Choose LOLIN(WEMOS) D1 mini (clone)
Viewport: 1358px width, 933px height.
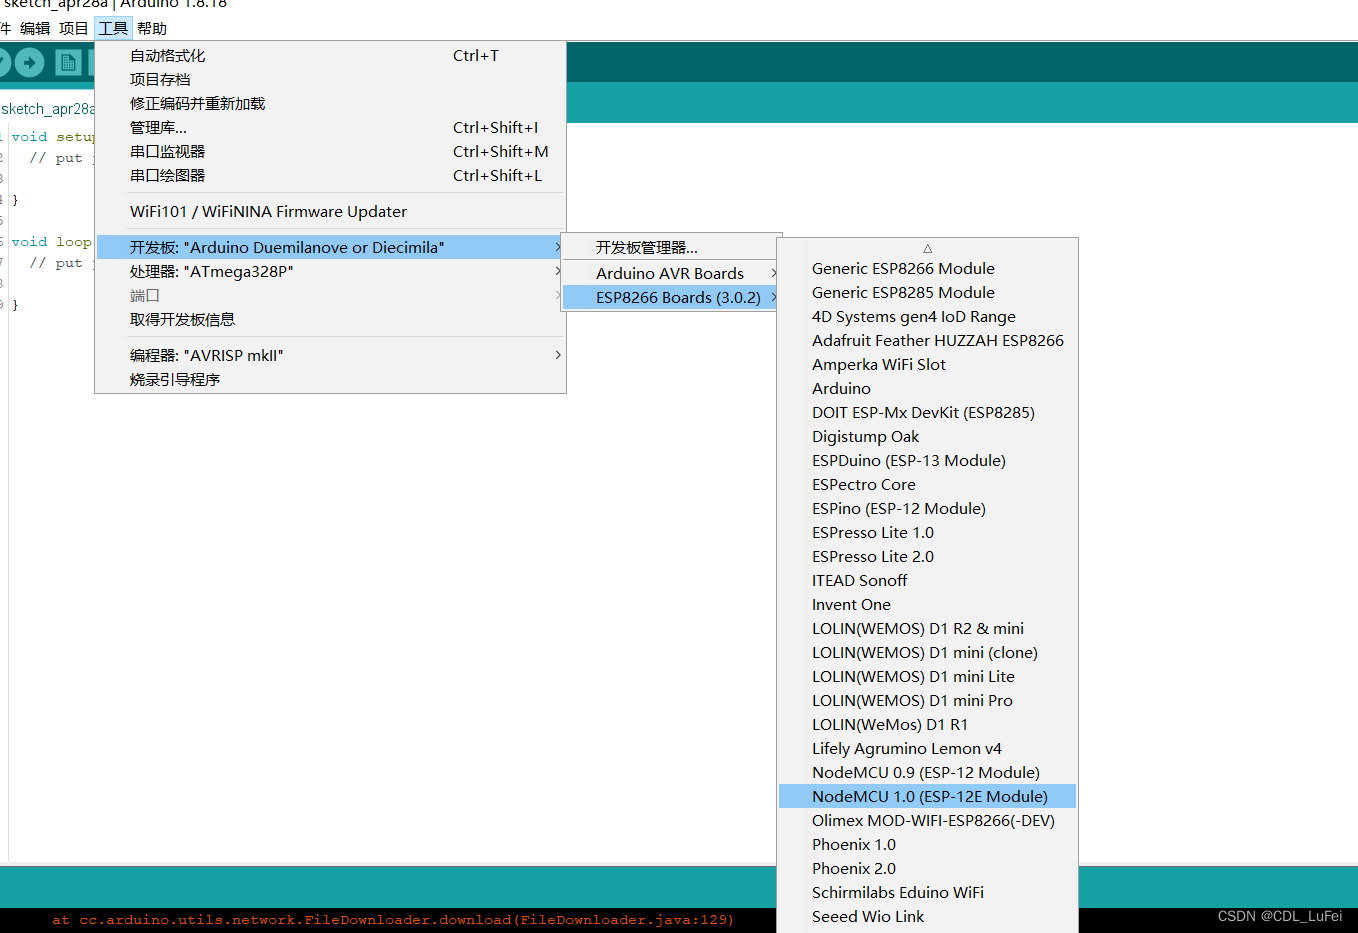(x=928, y=653)
